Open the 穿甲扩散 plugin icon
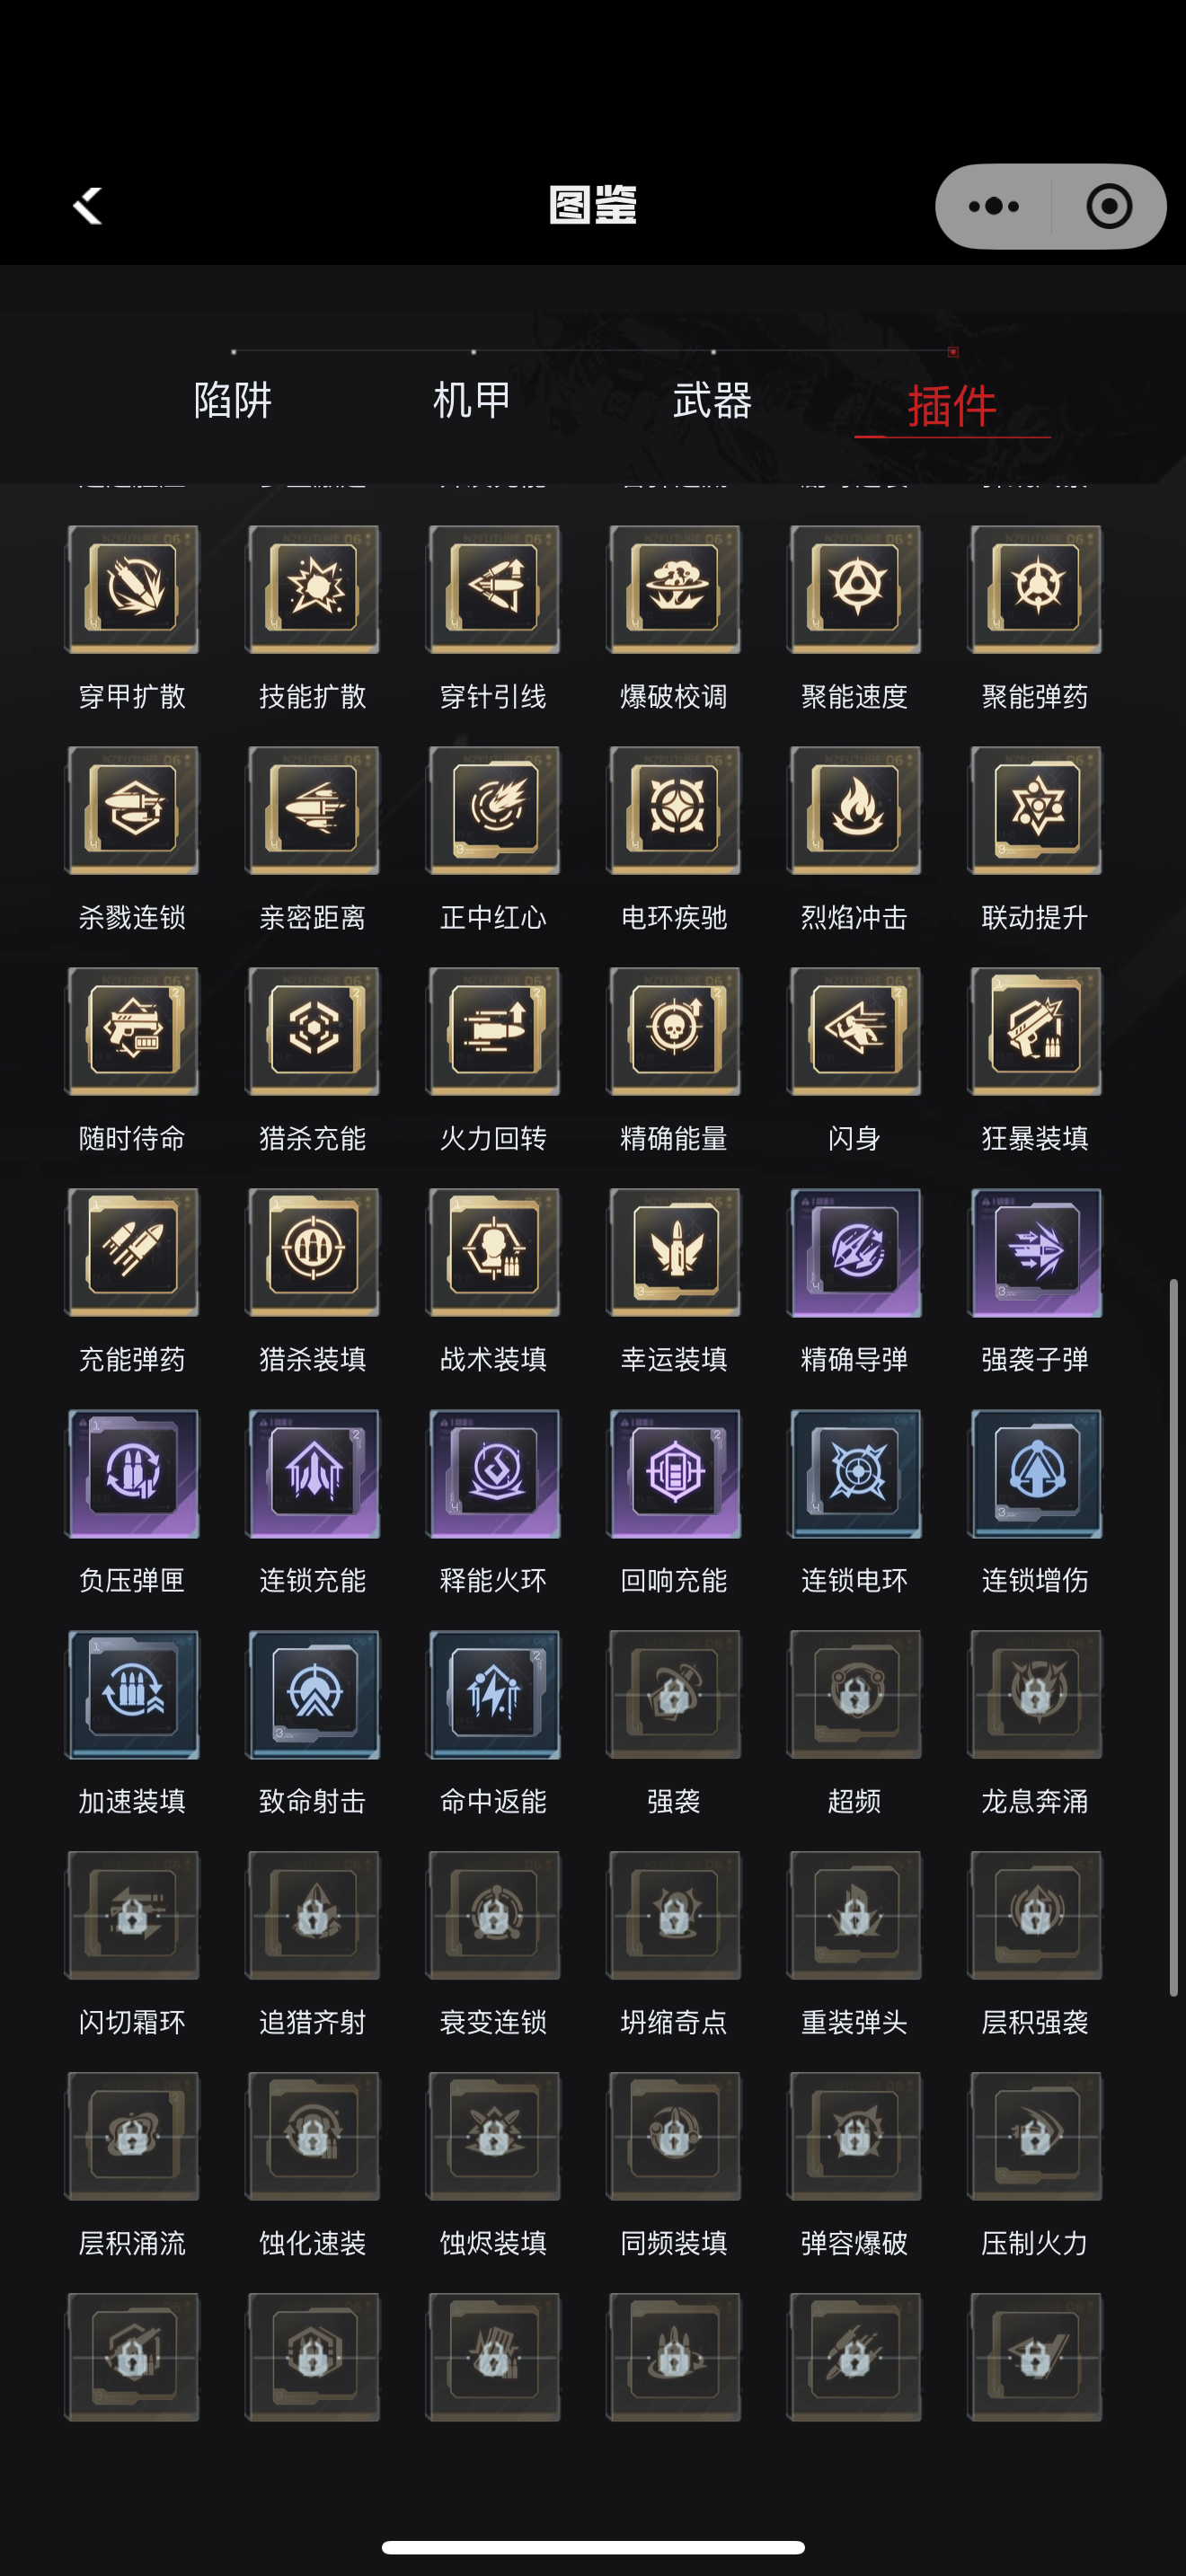Image resolution: width=1186 pixels, height=2576 pixels. coord(132,589)
